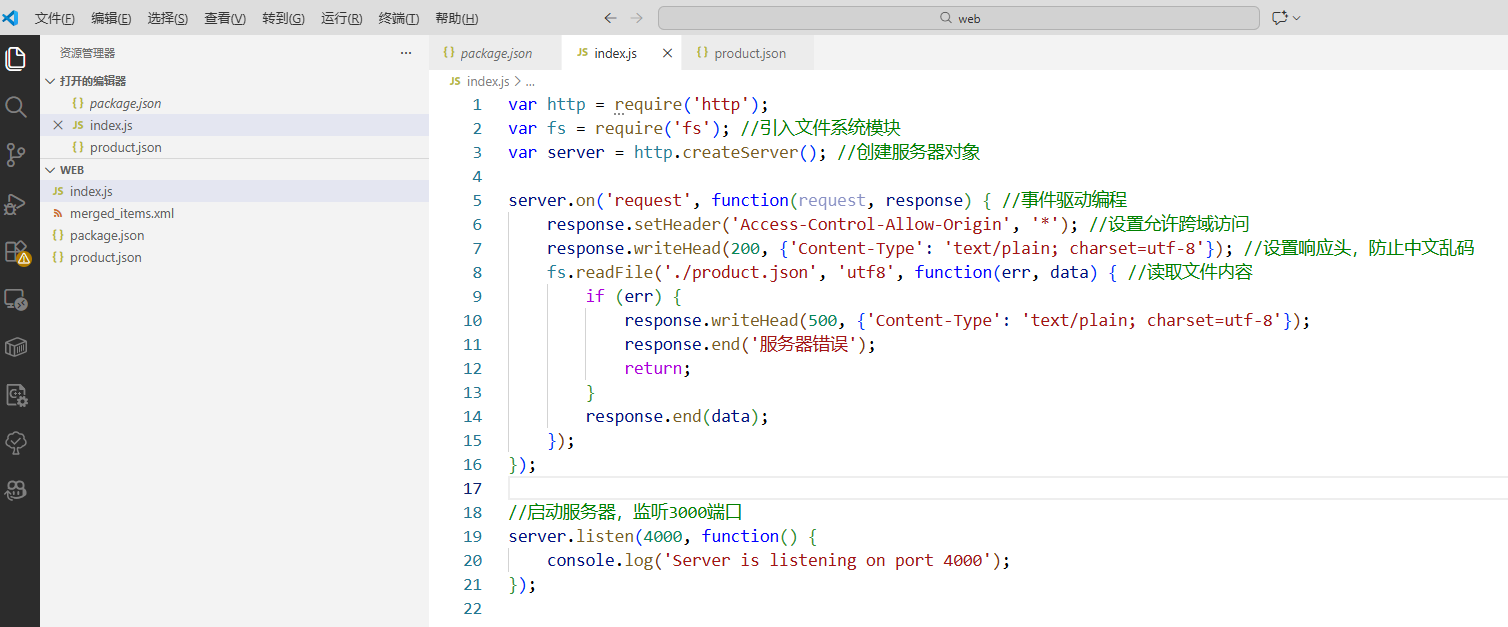1508x627 pixels.
Task: Open the 文件(F) menu
Action: [x=54, y=18]
